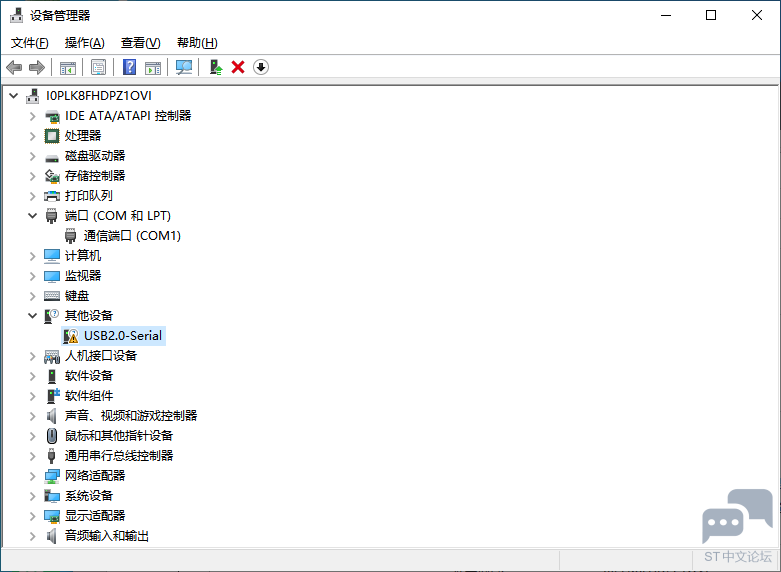Open the 帮助(H) menu
Viewport: 781px width, 572px height.
click(197, 43)
